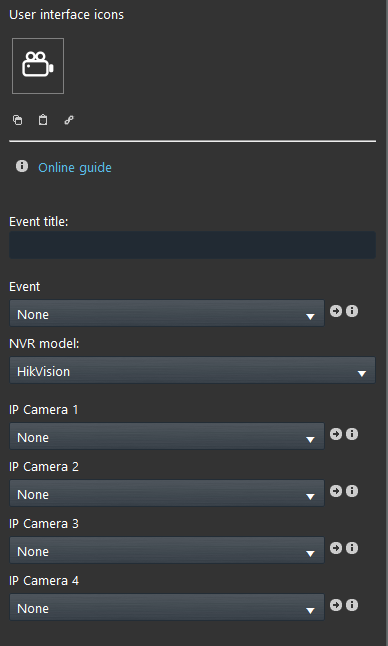388x646 pixels.
Task: Click the paste clipboard icon
Action: pos(43,120)
